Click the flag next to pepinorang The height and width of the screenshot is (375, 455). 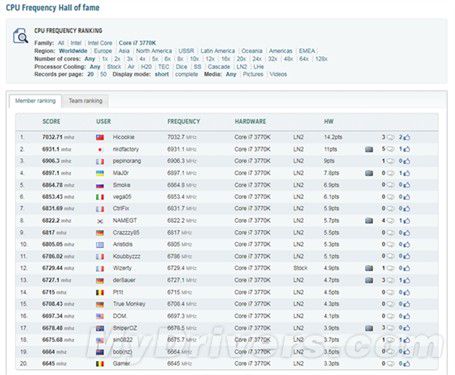(100, 161)
